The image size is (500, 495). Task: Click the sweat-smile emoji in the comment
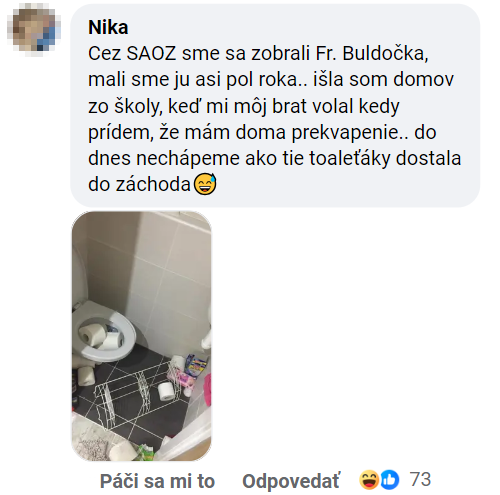[205, 184]
